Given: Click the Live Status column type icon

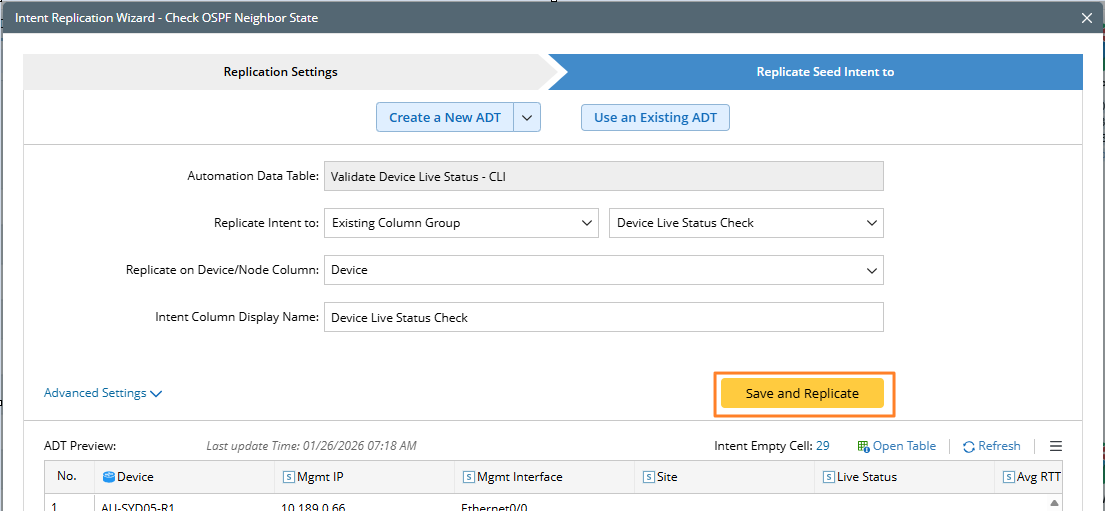Looking at the screenshot, I should pyautogui.click(x=828, y=477).
